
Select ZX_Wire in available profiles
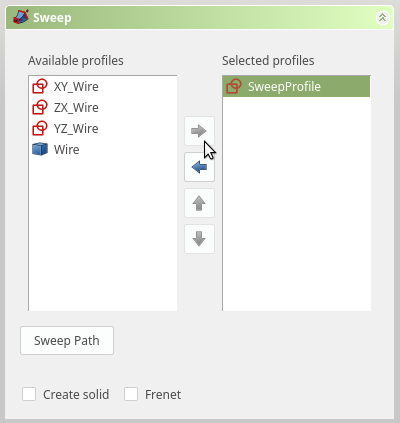coord(103,107)
